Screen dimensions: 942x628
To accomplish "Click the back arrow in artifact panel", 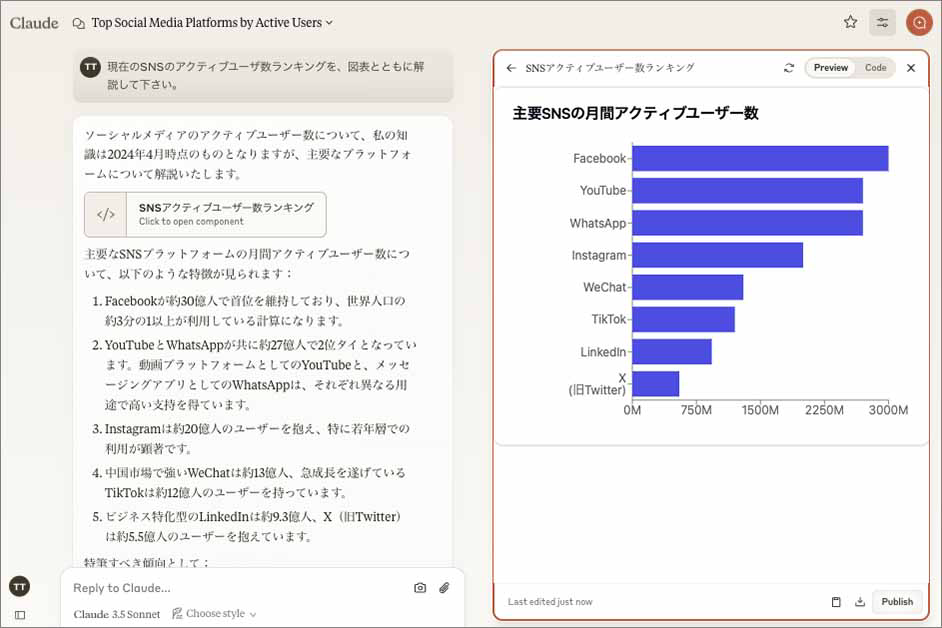I will [x=511, y=68].
